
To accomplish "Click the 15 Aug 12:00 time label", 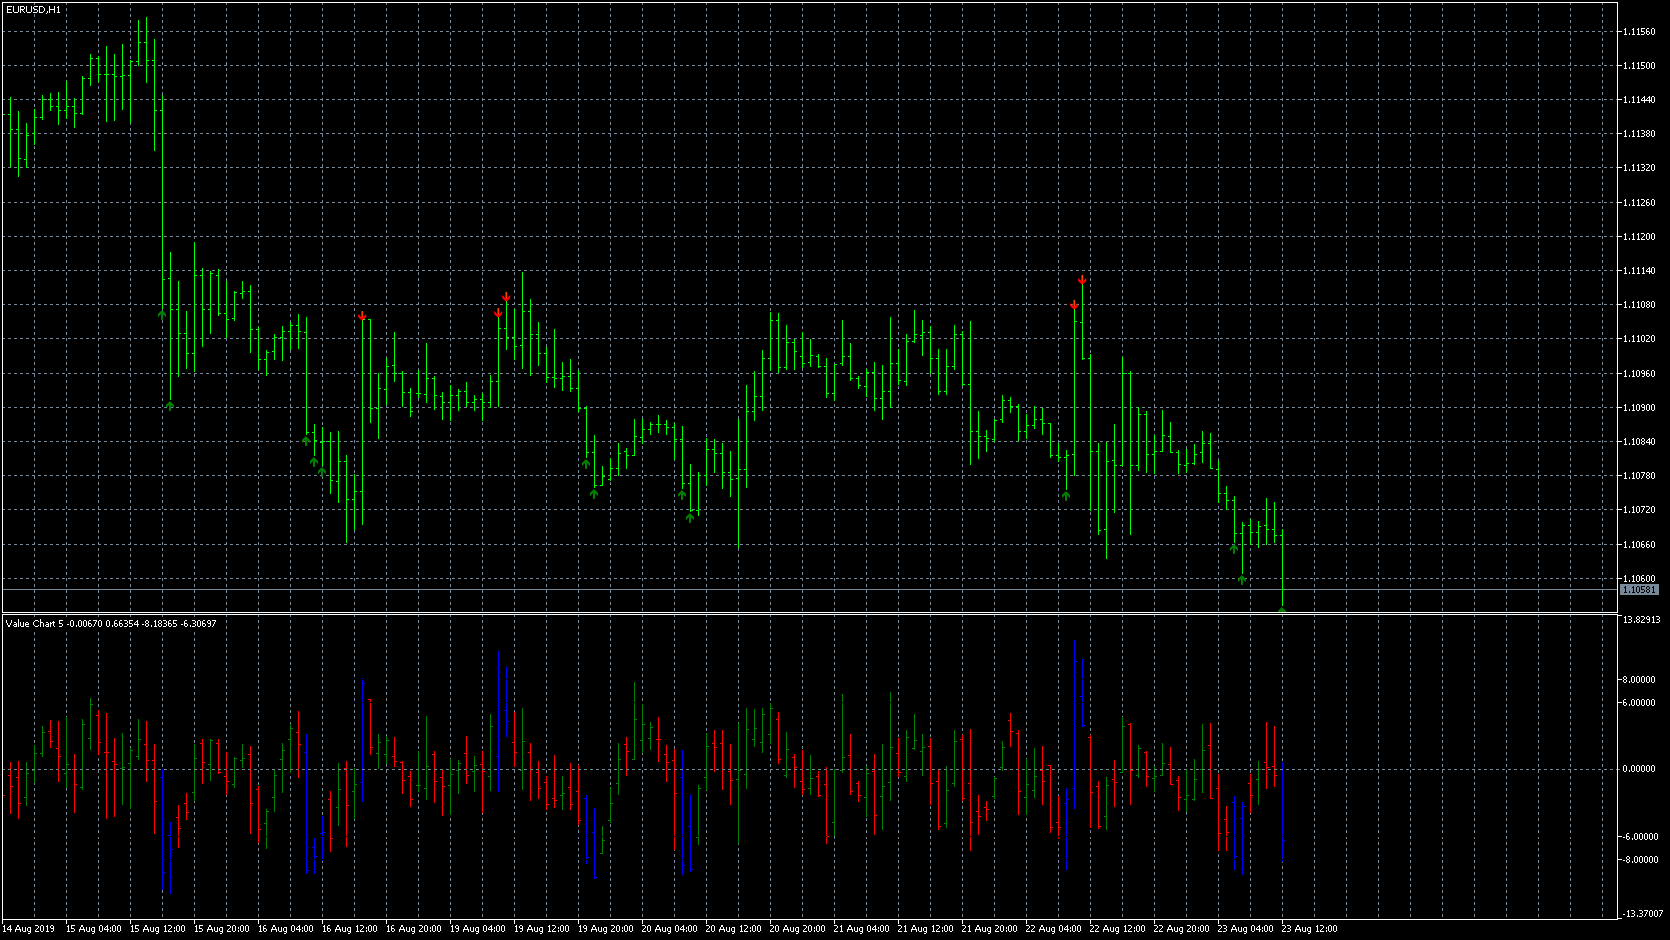I will (158, 929).
